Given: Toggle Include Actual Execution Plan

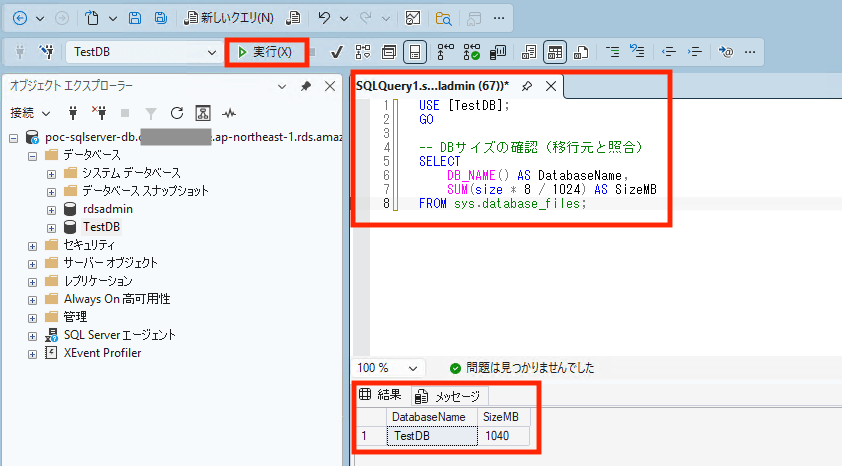Looking at the screenshot, I should [445, 52].
